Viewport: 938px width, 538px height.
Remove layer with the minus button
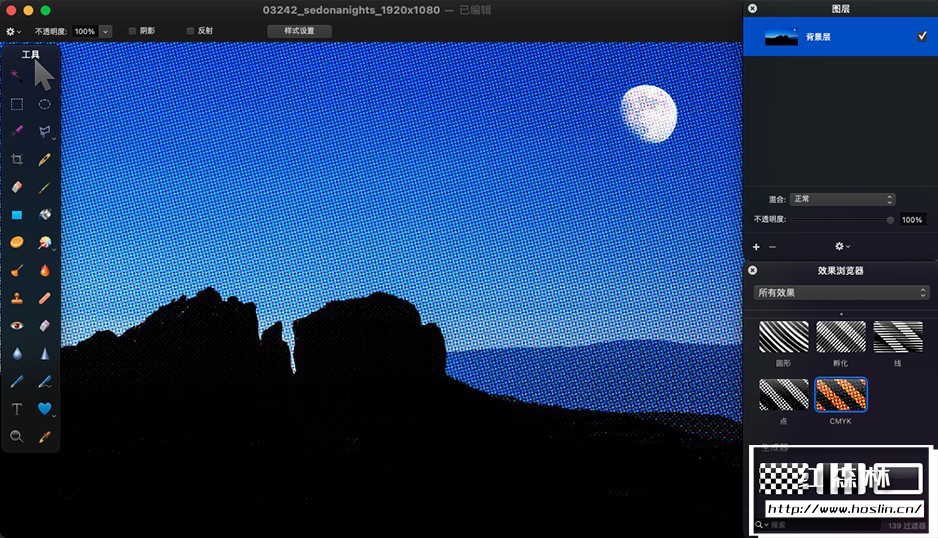(x=772, y=247)
